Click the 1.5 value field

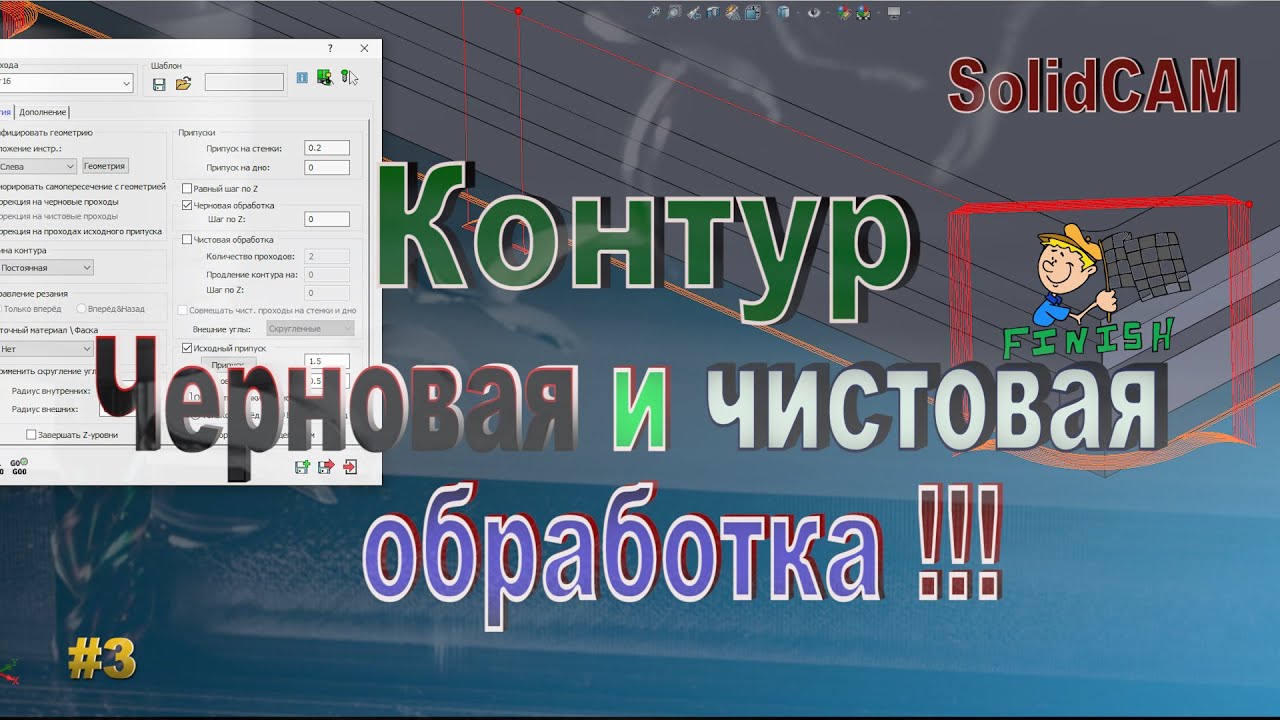pos(327,361)
